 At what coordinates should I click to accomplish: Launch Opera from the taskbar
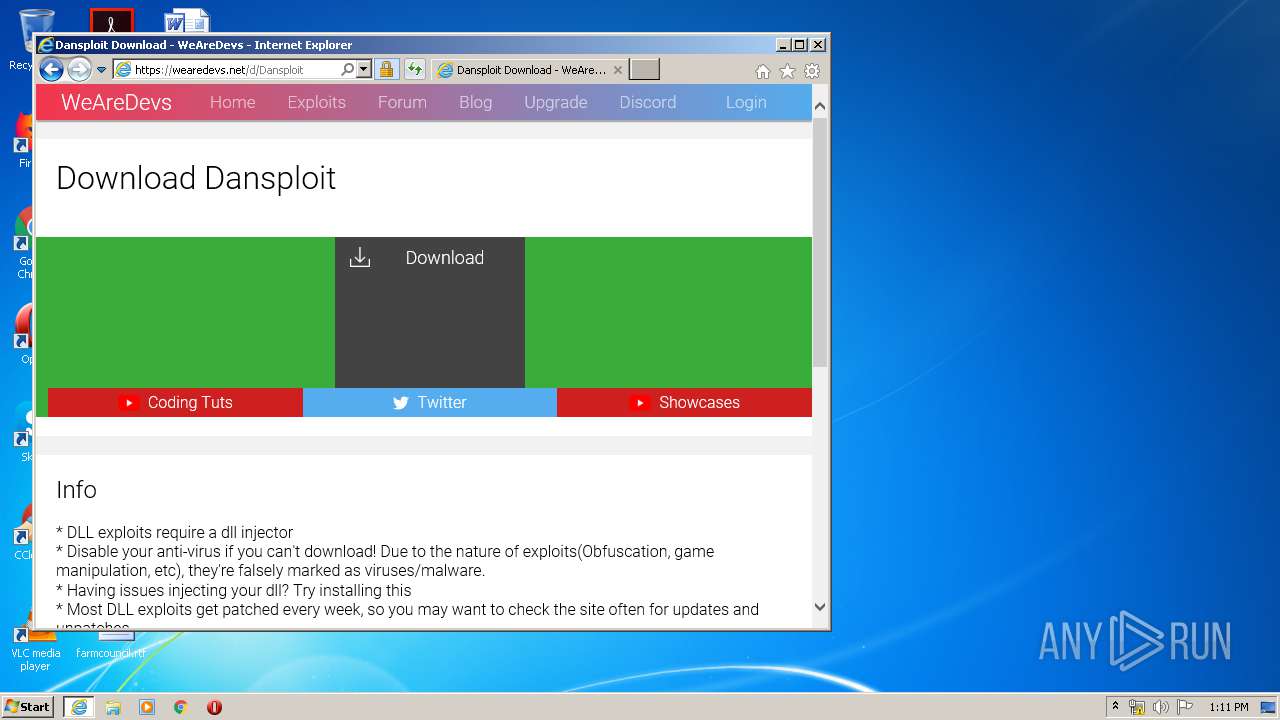click(x=214, y=707)
